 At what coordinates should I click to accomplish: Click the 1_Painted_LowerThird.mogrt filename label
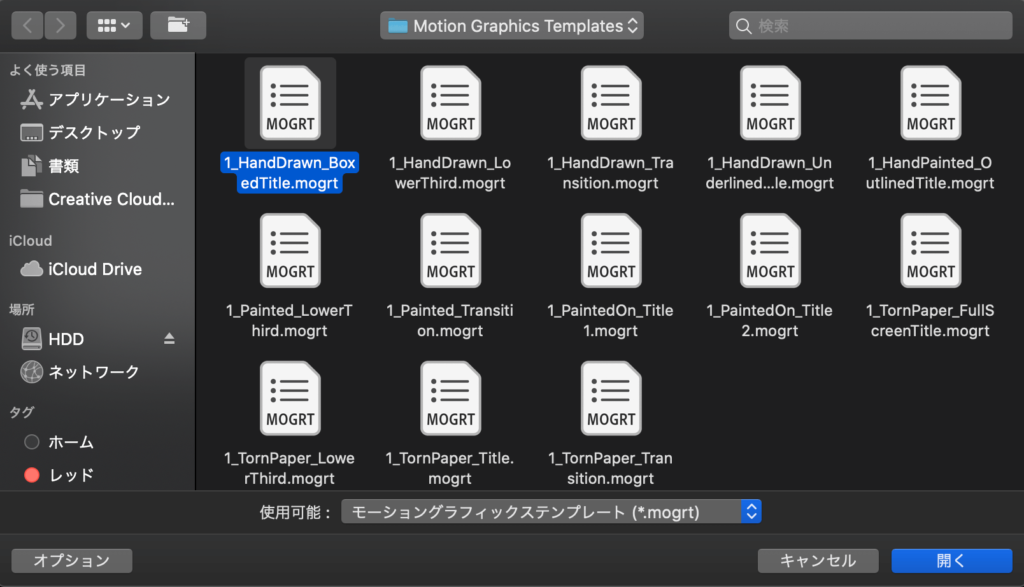coord(289,321)
